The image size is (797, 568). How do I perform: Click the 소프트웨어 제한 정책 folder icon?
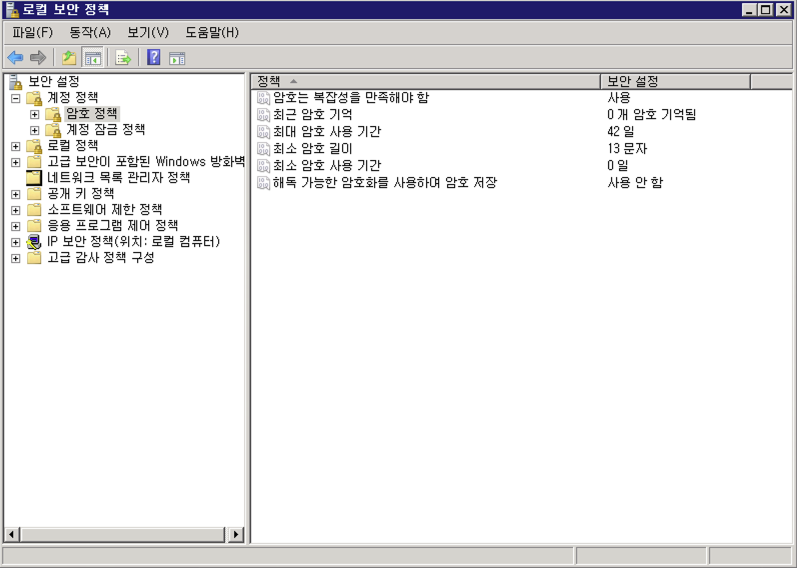(x=34, y=210)
